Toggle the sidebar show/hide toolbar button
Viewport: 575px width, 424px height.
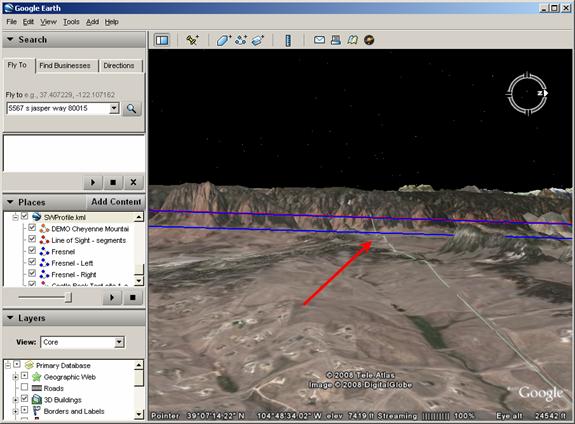click(162, 40)
